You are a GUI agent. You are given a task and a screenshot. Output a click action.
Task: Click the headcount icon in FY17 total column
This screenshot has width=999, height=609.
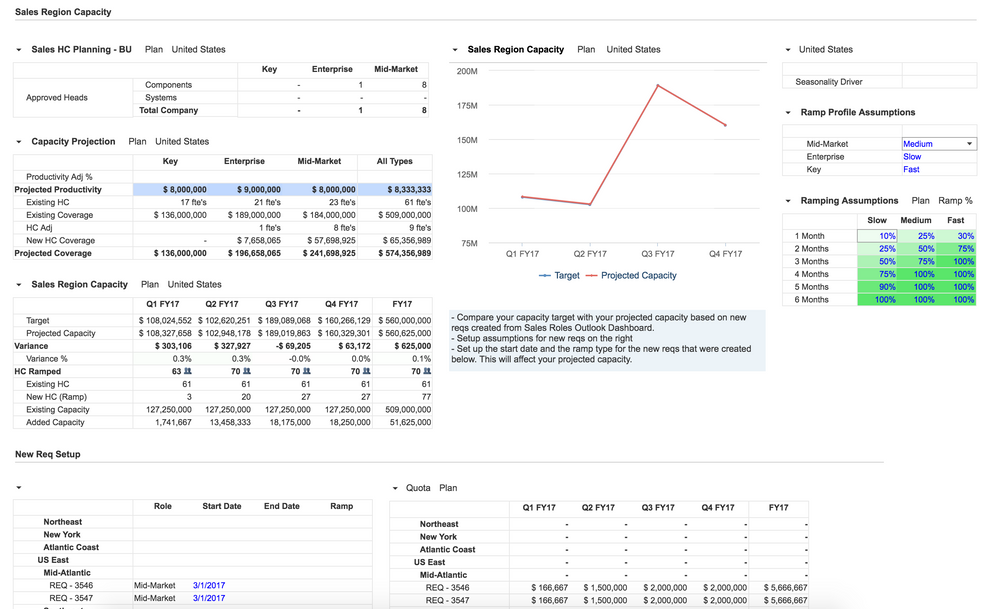(428, 370)
